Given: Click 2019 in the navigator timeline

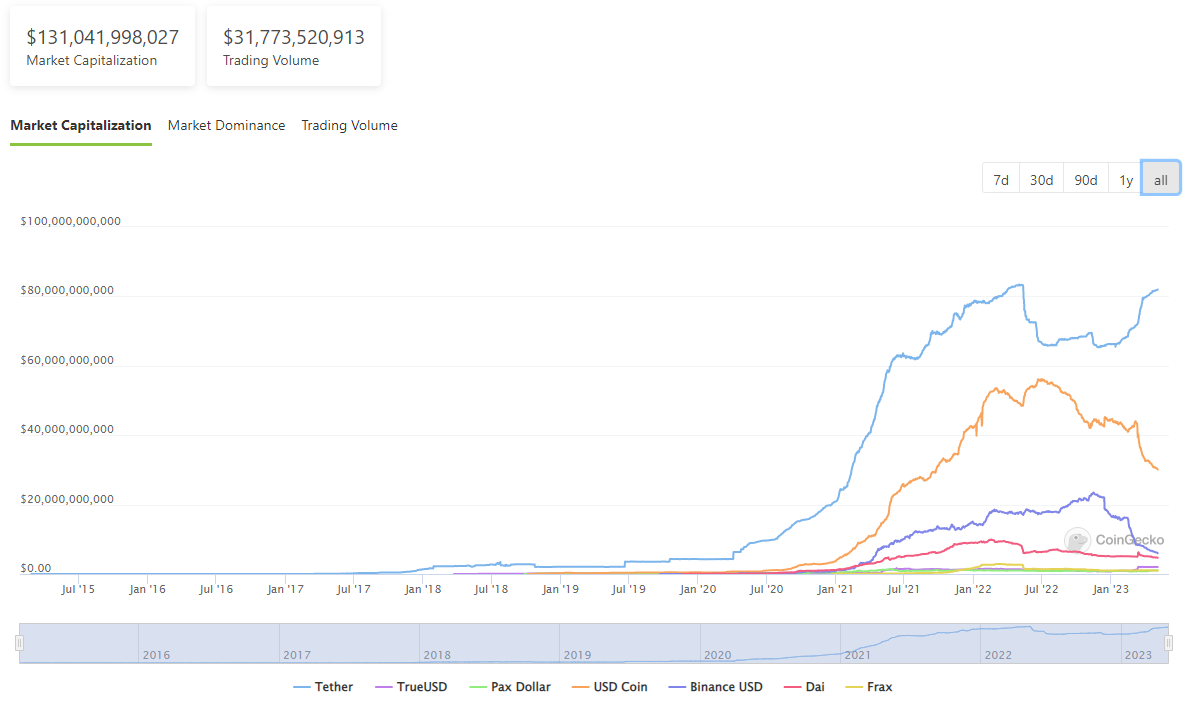Looking at the screenshot, I should [577, 655].
